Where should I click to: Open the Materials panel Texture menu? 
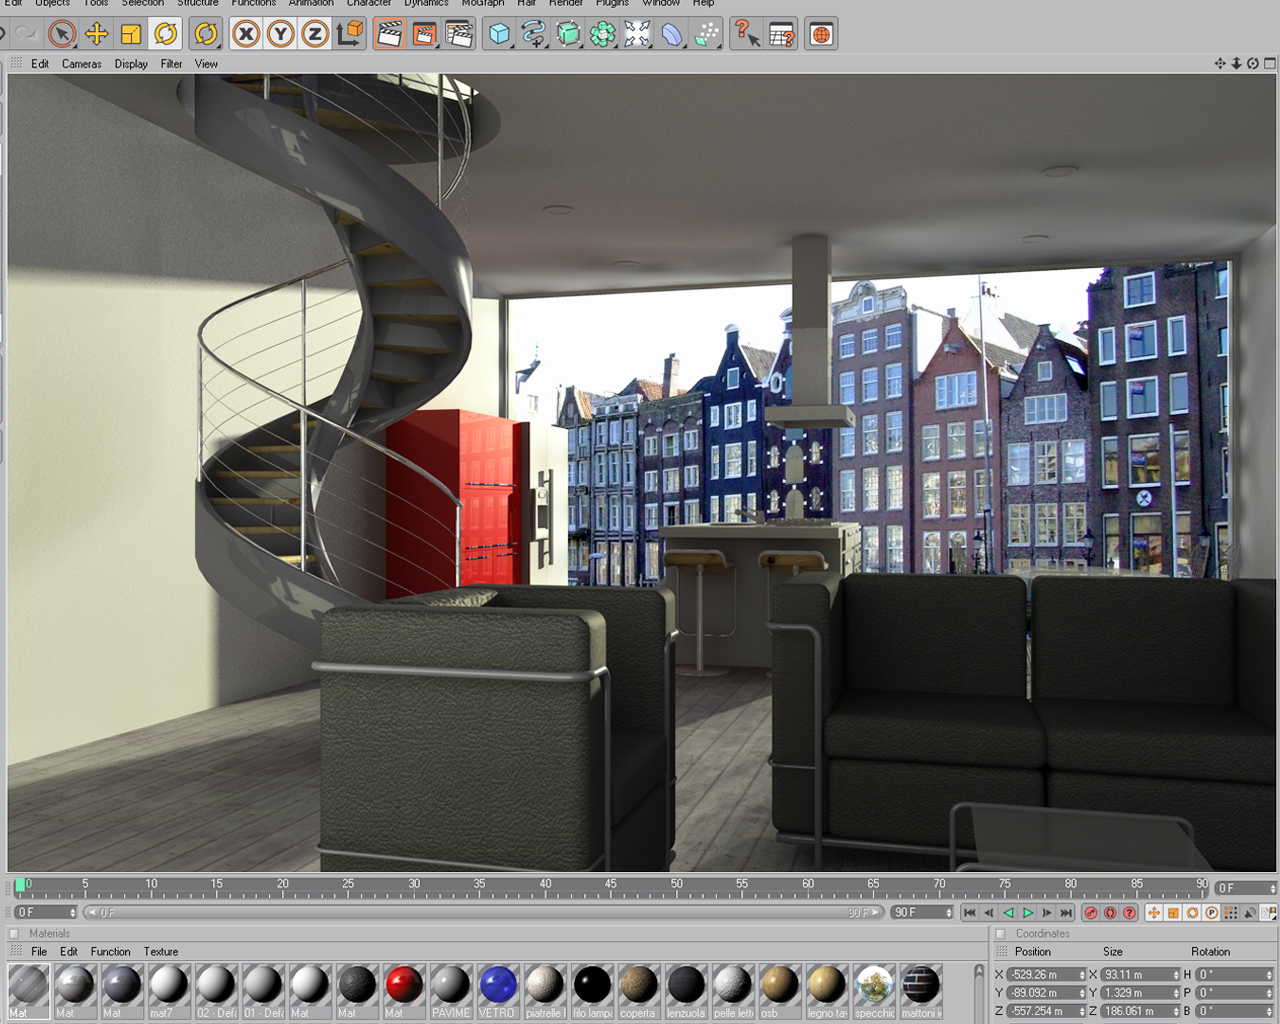point(161,952)
